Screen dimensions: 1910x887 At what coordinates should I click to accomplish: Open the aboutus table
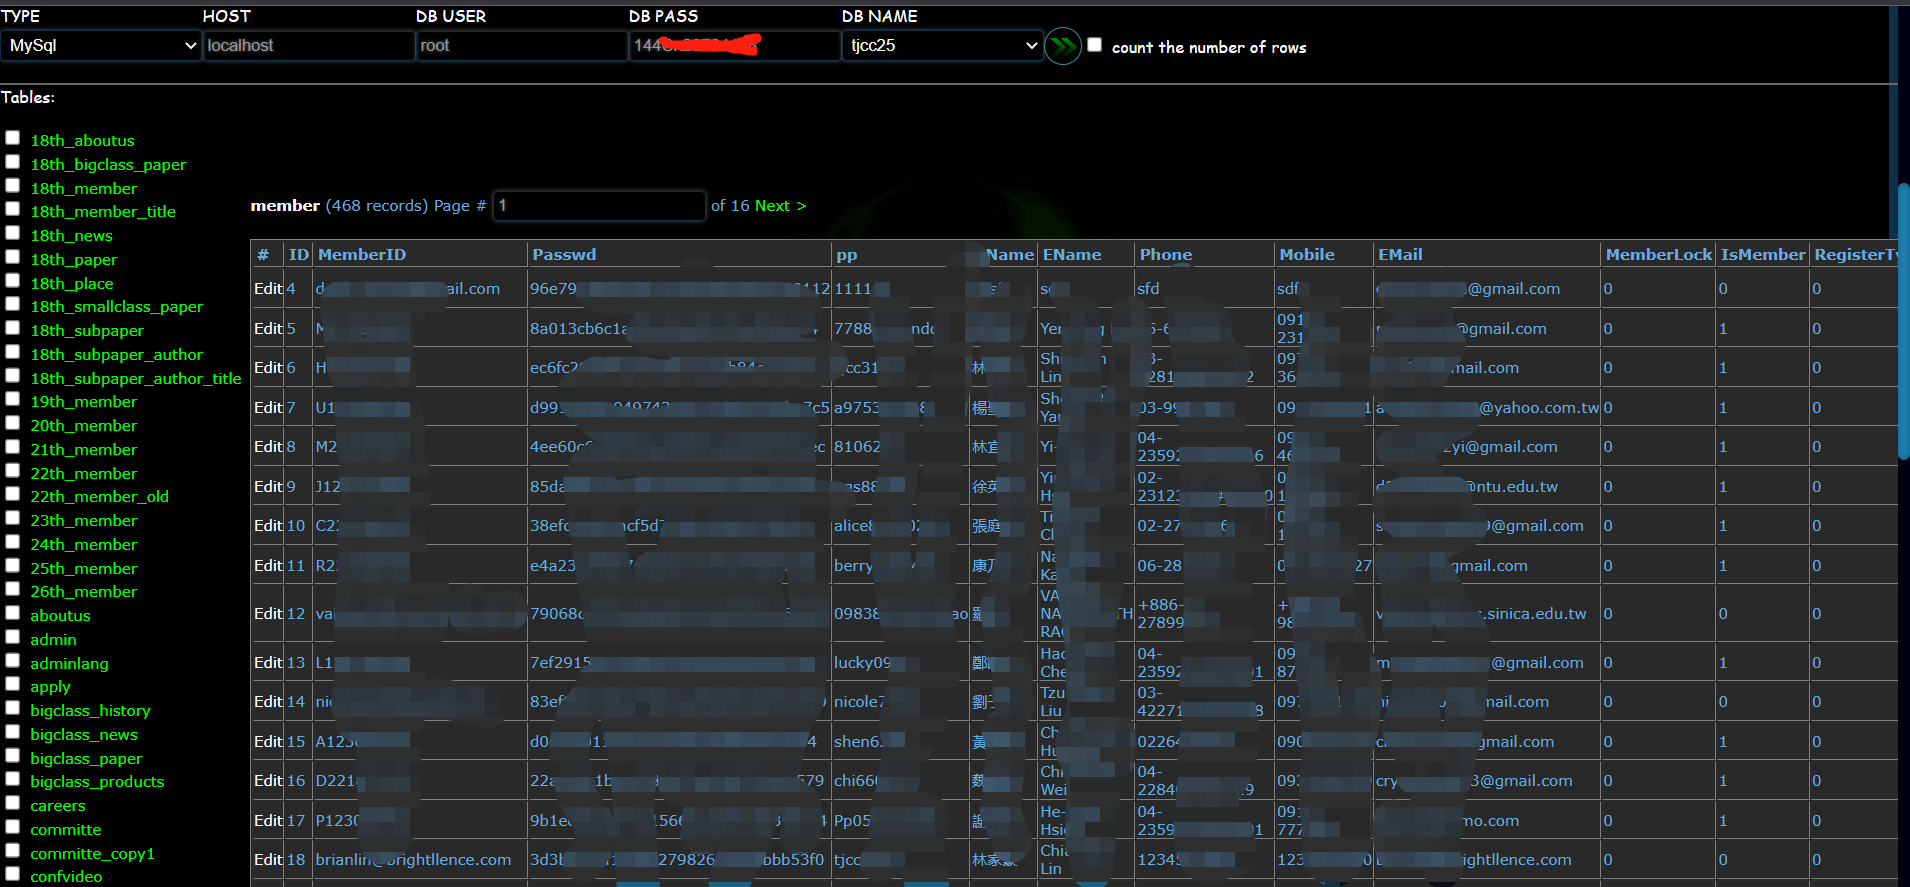60,615
